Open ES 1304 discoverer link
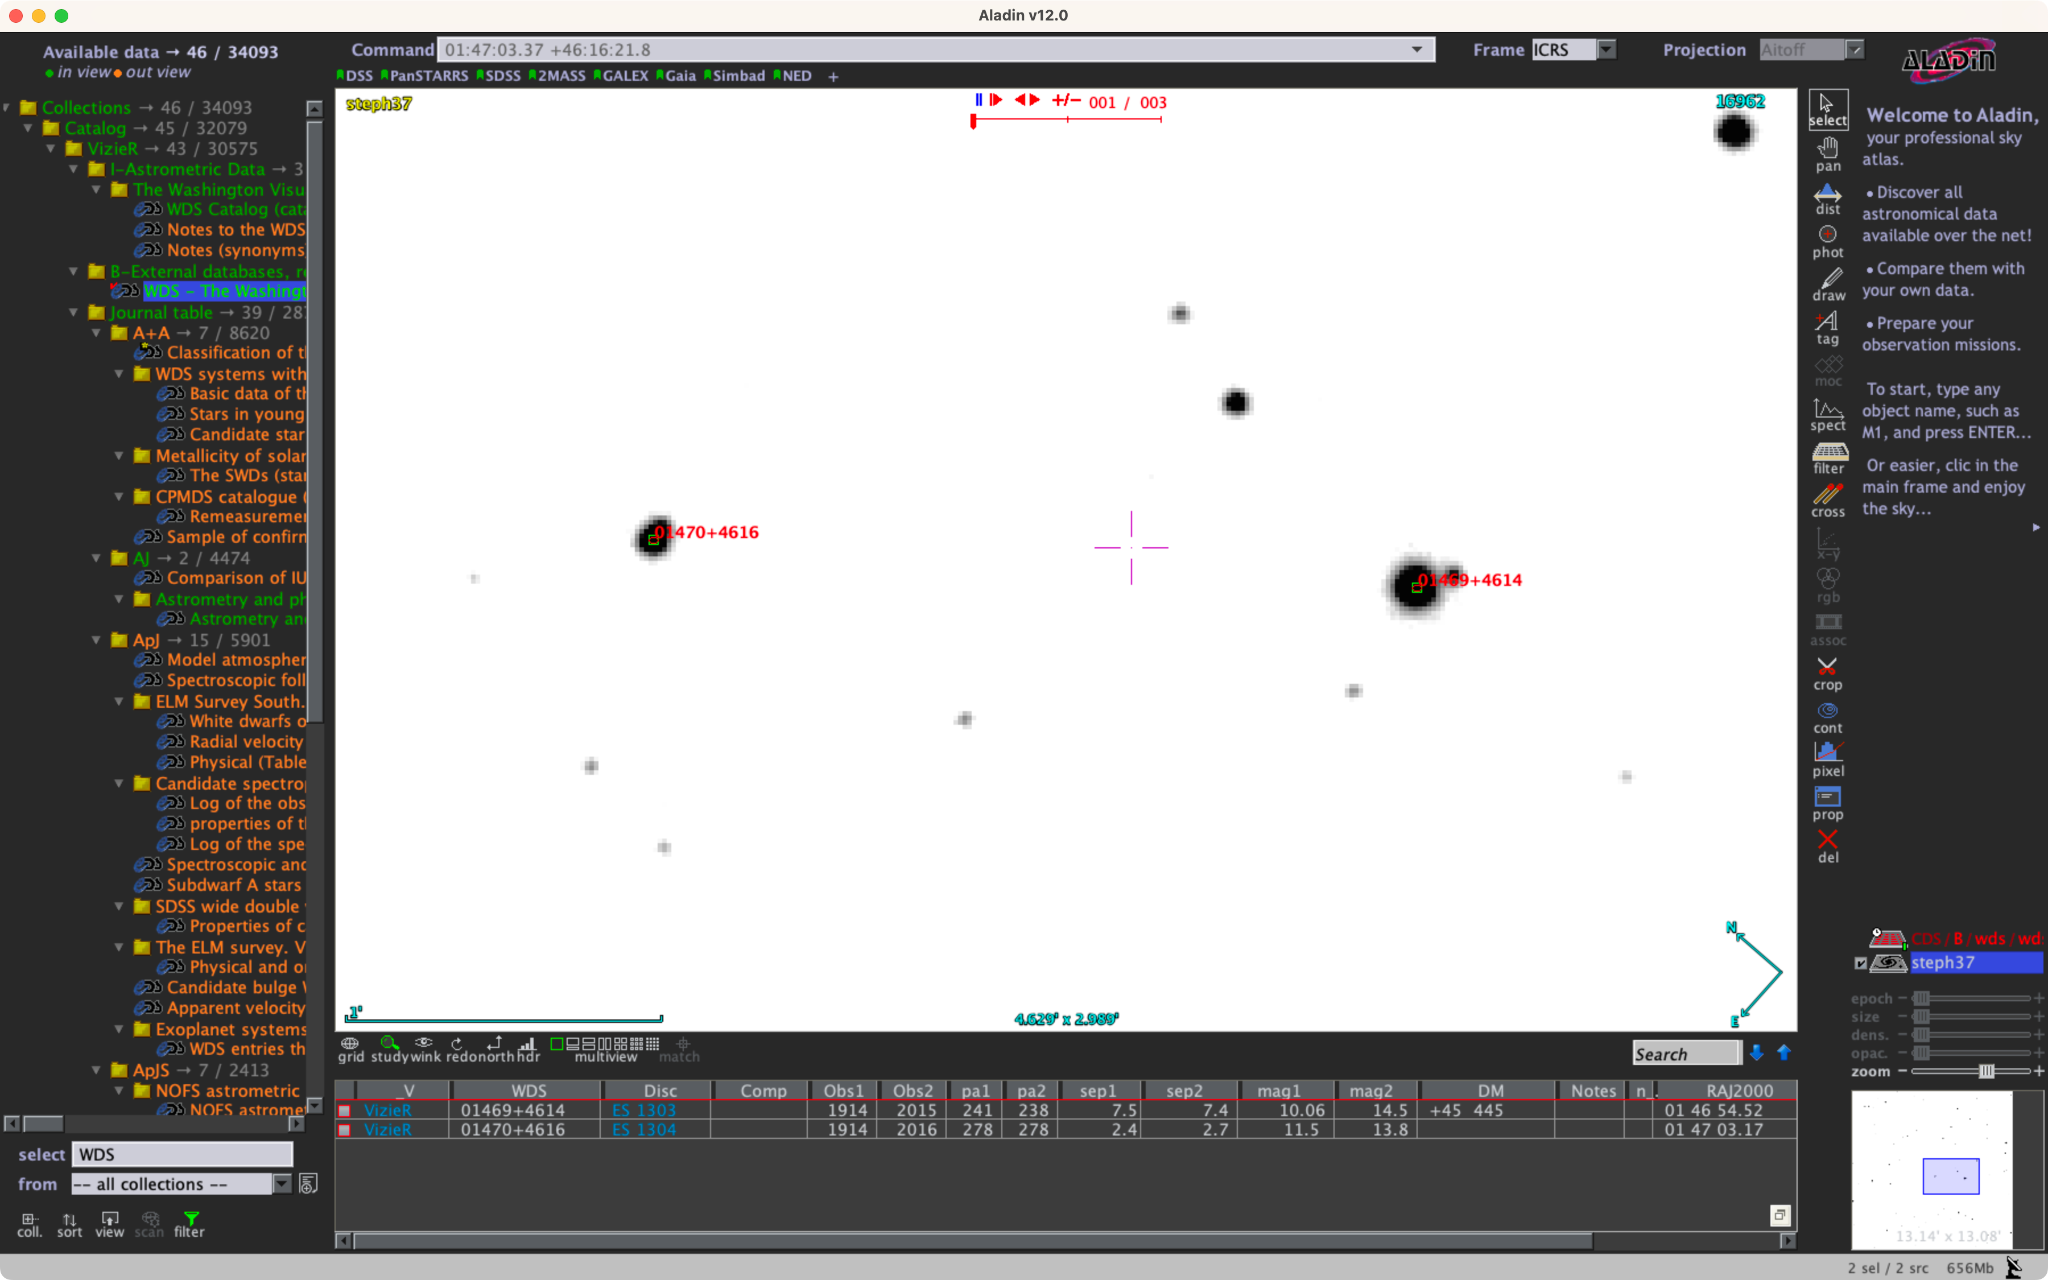This screenshot has width=2048, height=1280. (644, 1130)
